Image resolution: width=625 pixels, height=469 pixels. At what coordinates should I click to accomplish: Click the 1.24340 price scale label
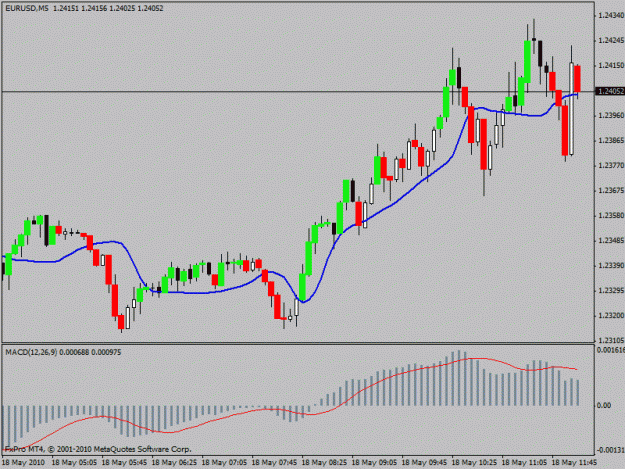611,16
